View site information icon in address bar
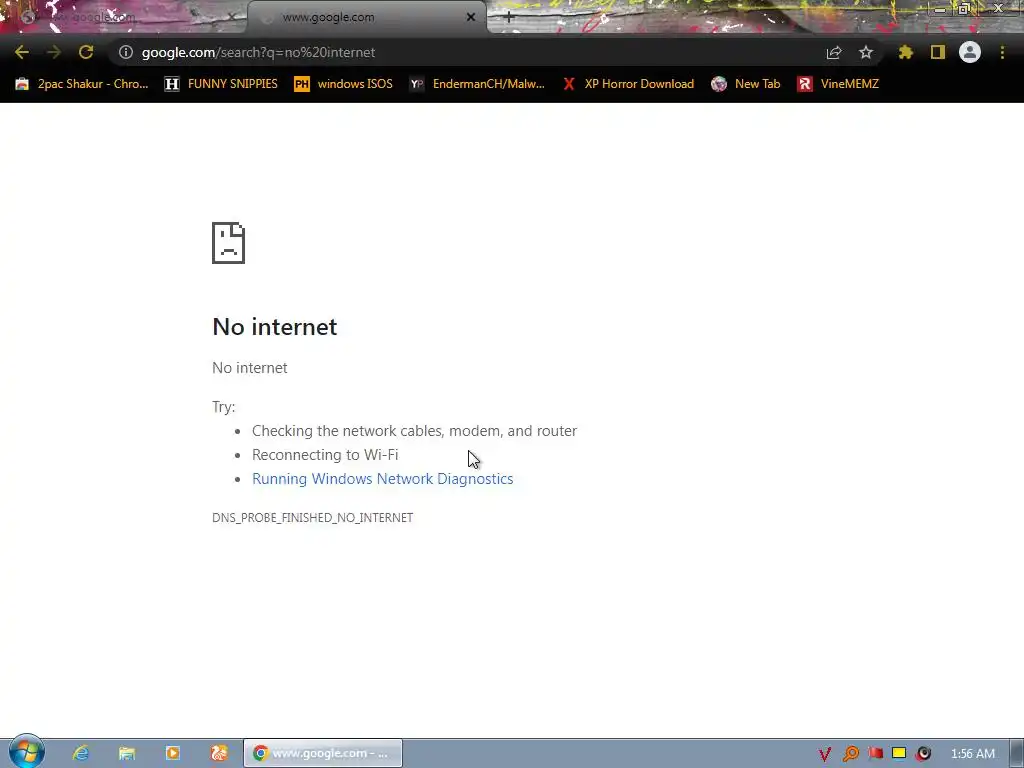Viewport: 1024px width, 768px height. [x=126, y=52]
